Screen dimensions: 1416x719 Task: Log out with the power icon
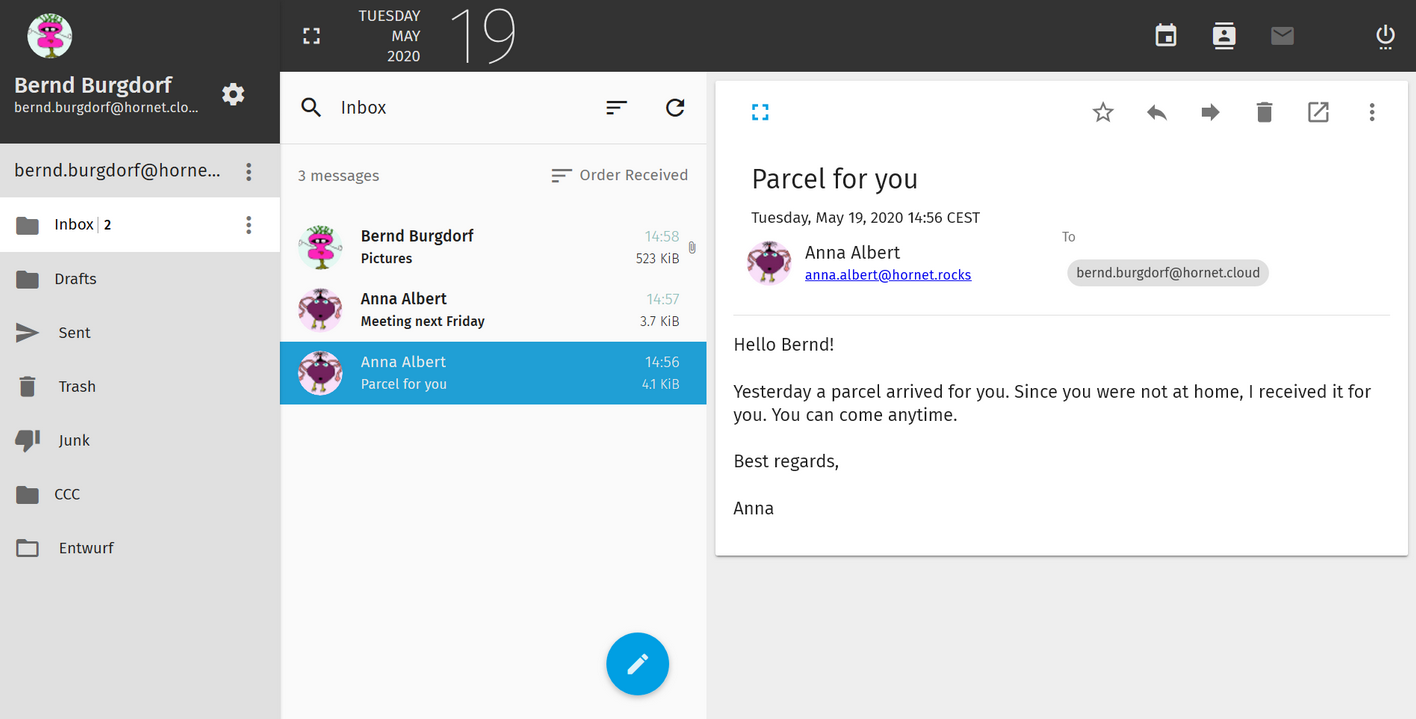point(1385,37)
